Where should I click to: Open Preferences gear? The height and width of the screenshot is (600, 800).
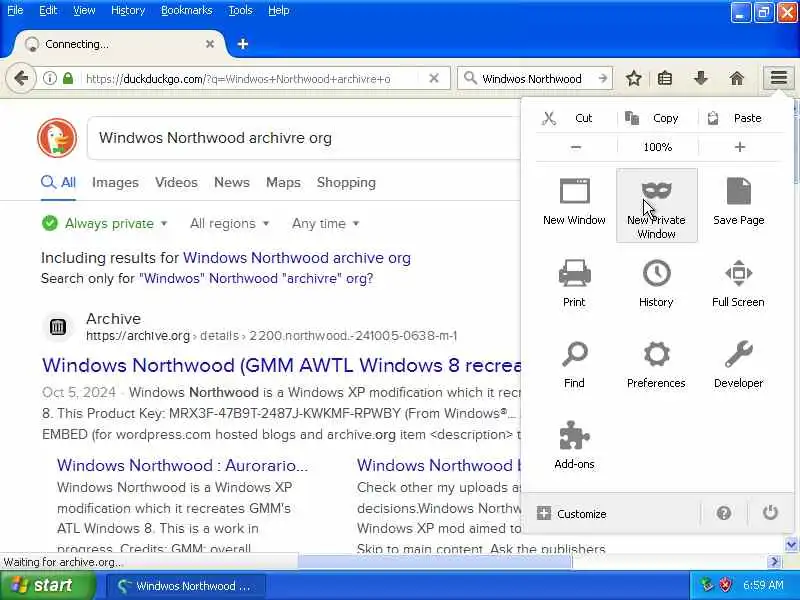656,364
